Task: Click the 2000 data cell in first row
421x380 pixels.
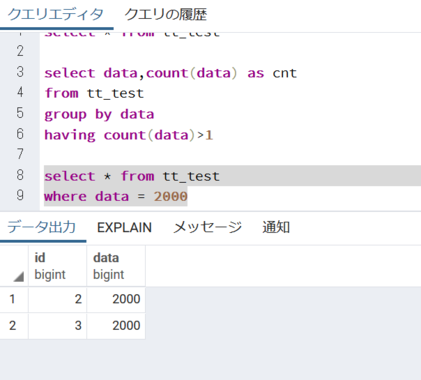Action: tap(116, 299)
